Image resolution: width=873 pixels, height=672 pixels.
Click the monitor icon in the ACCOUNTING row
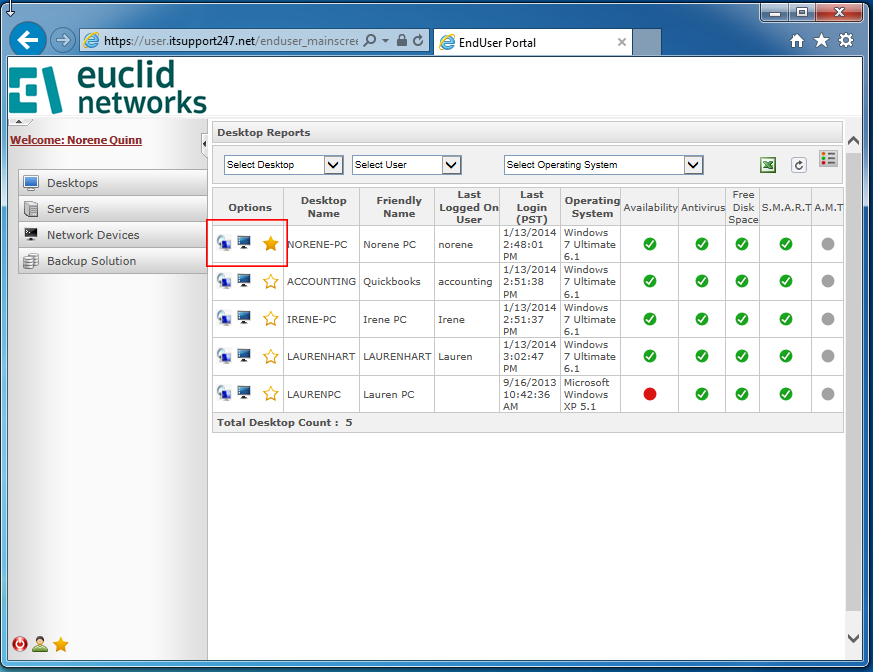pos(244,281)
